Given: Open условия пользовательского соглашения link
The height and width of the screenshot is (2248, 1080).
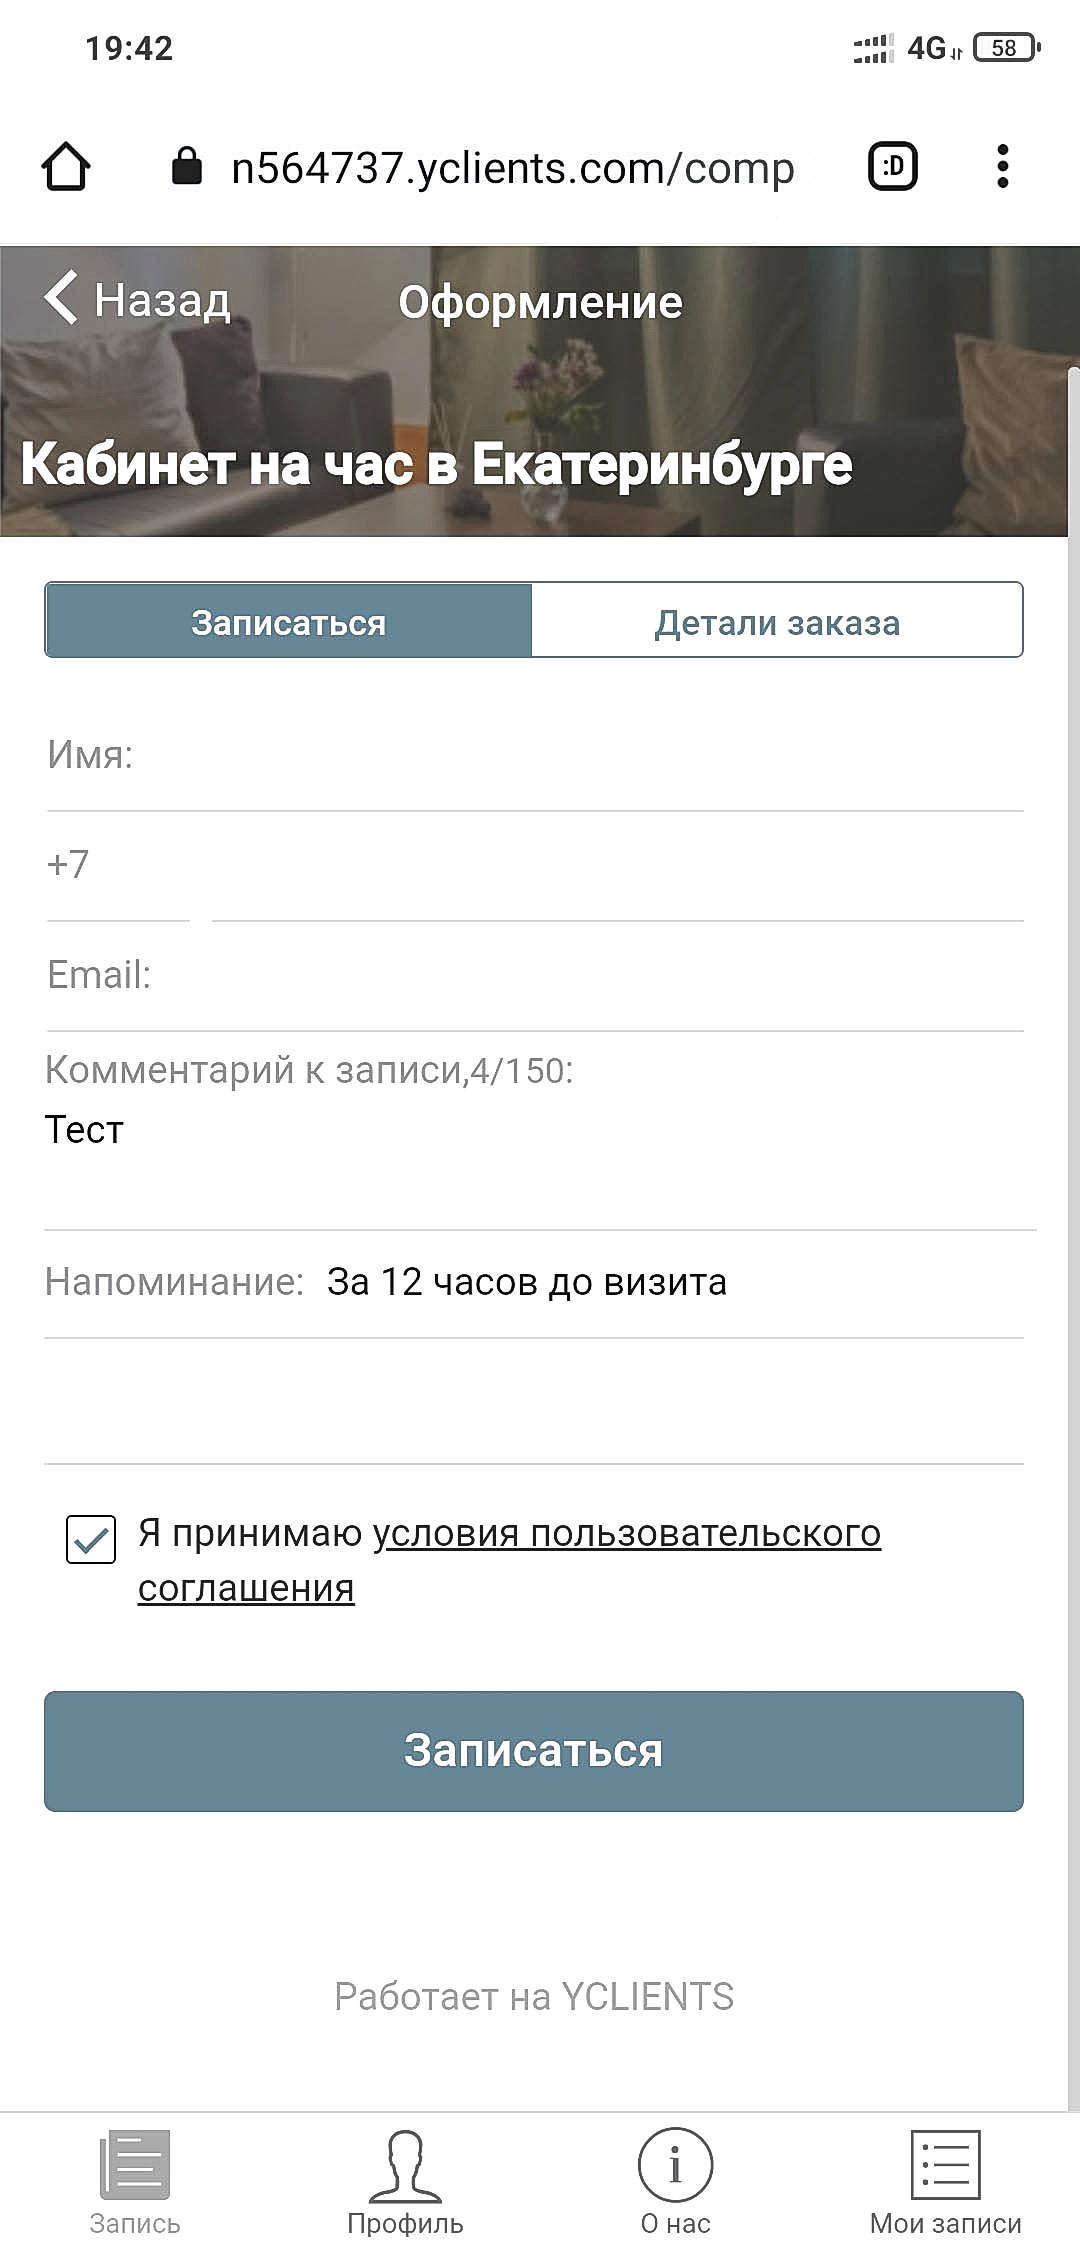Looking at the screenshot, I should pos(509,1560).
